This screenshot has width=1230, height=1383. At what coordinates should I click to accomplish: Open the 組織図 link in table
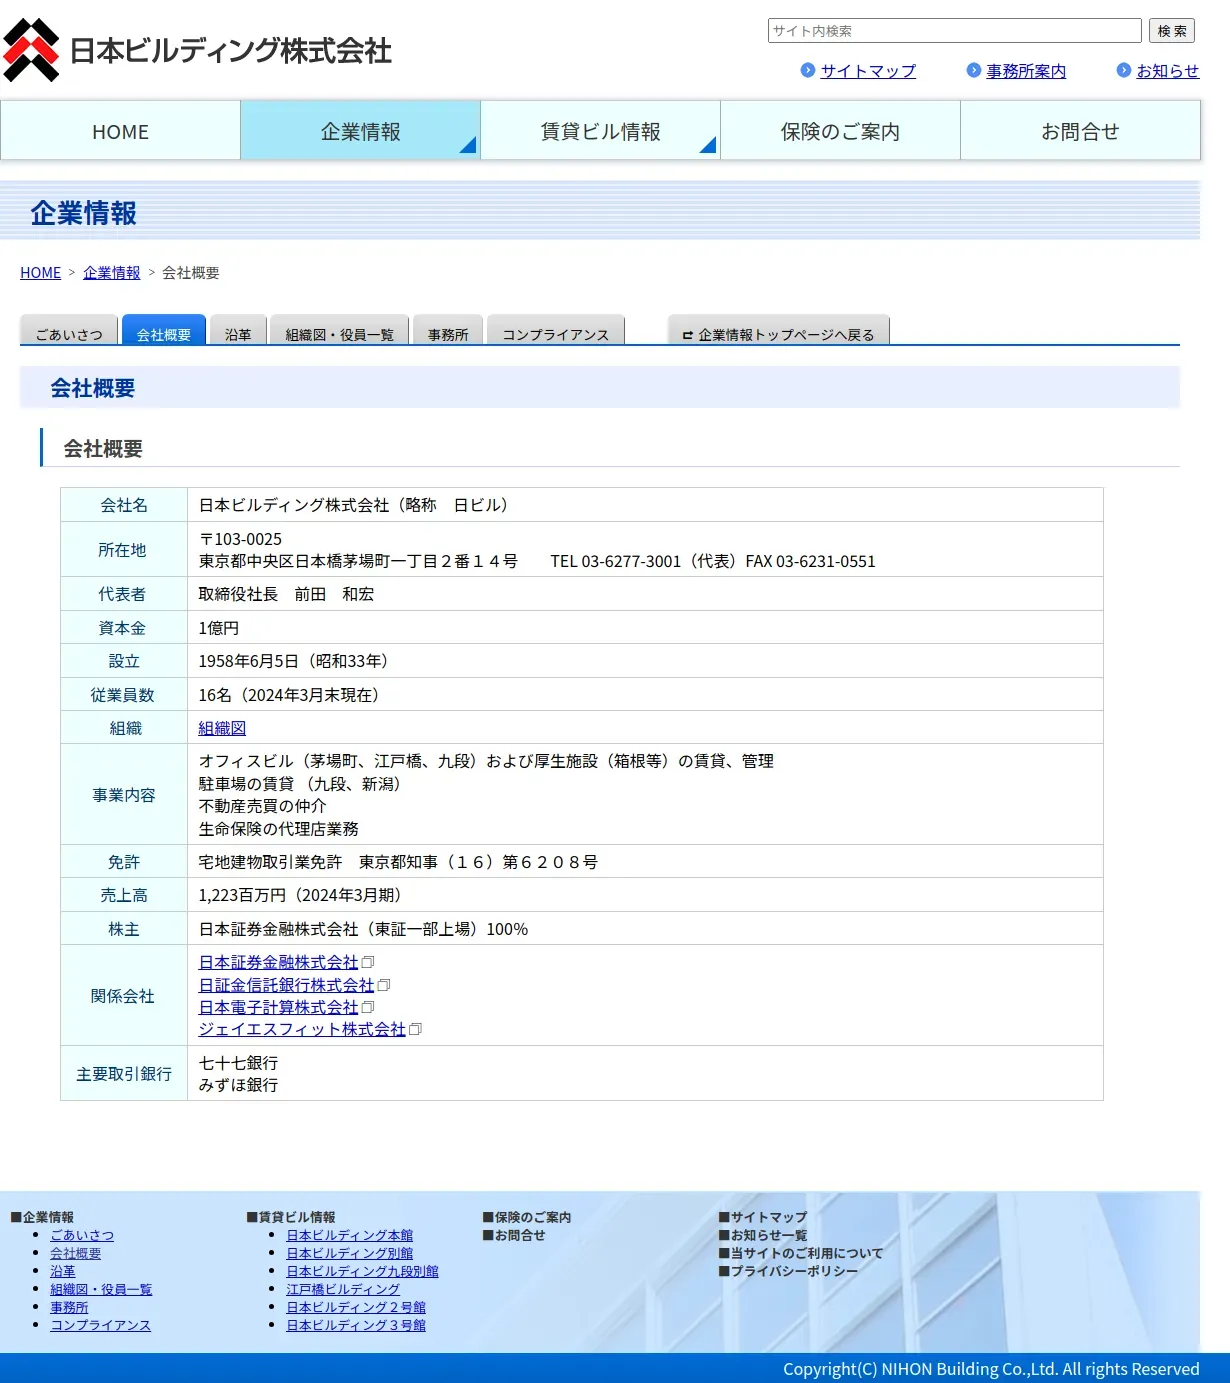[x=222, y=728]
